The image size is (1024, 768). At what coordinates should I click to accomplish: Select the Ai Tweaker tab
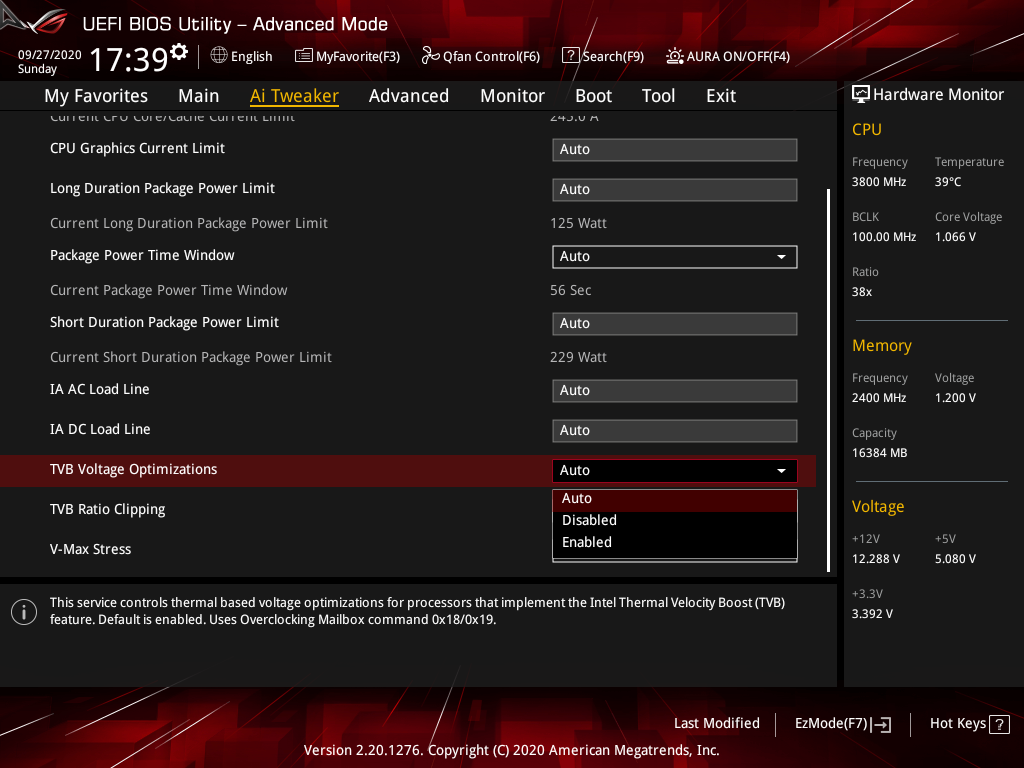point(294,96)
